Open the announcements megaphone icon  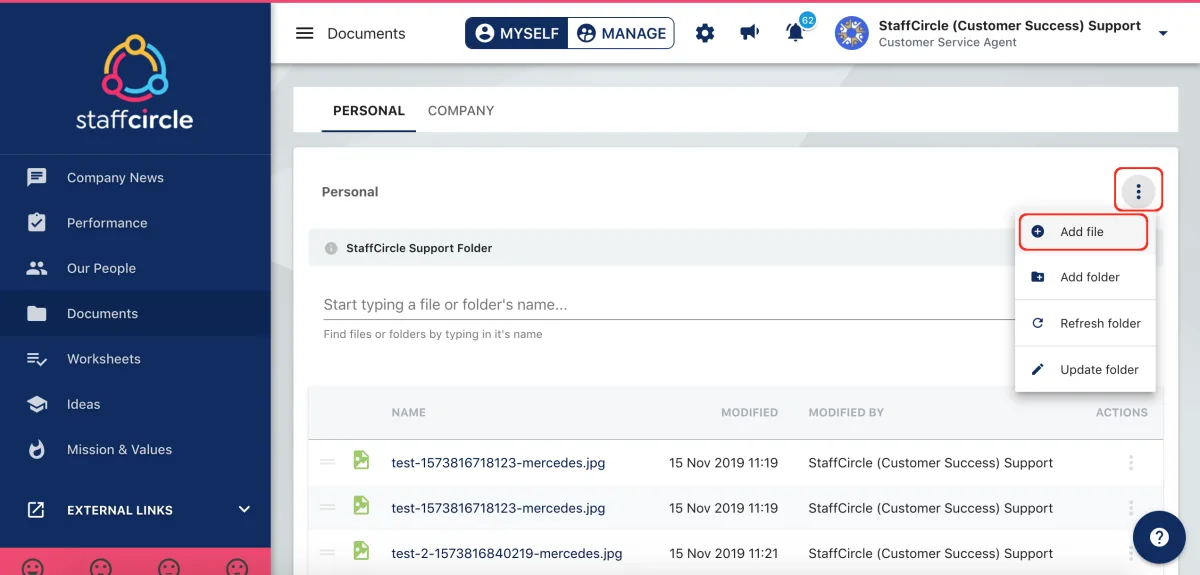tap(749, 33)
